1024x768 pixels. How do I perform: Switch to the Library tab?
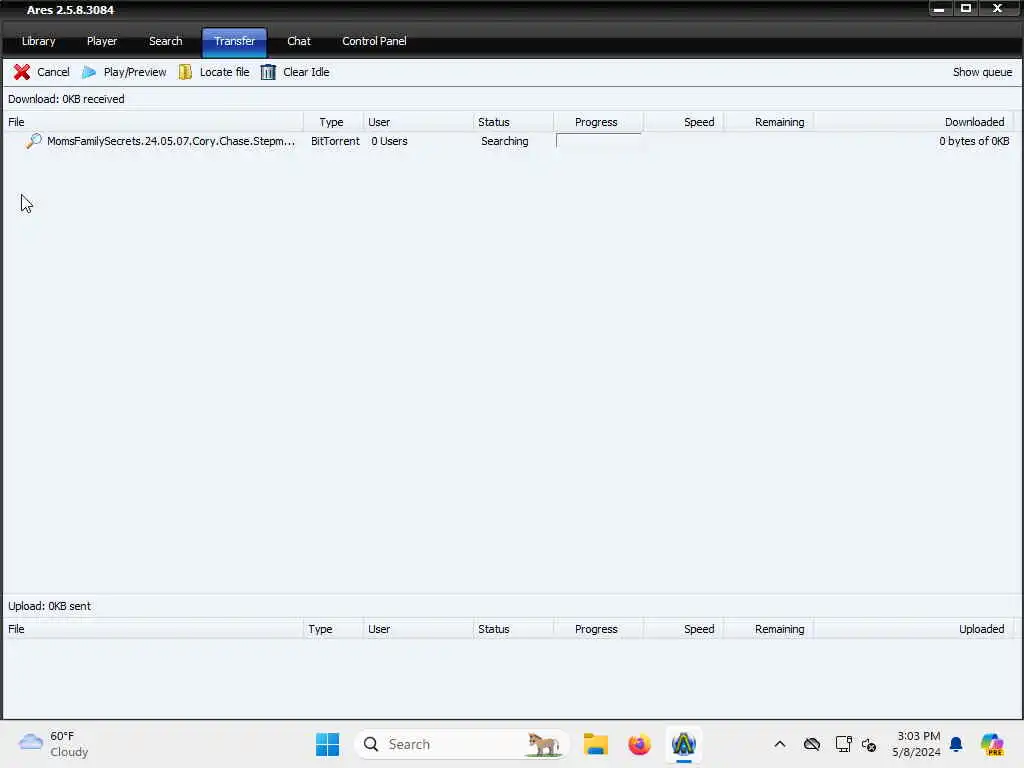(39, 41)
